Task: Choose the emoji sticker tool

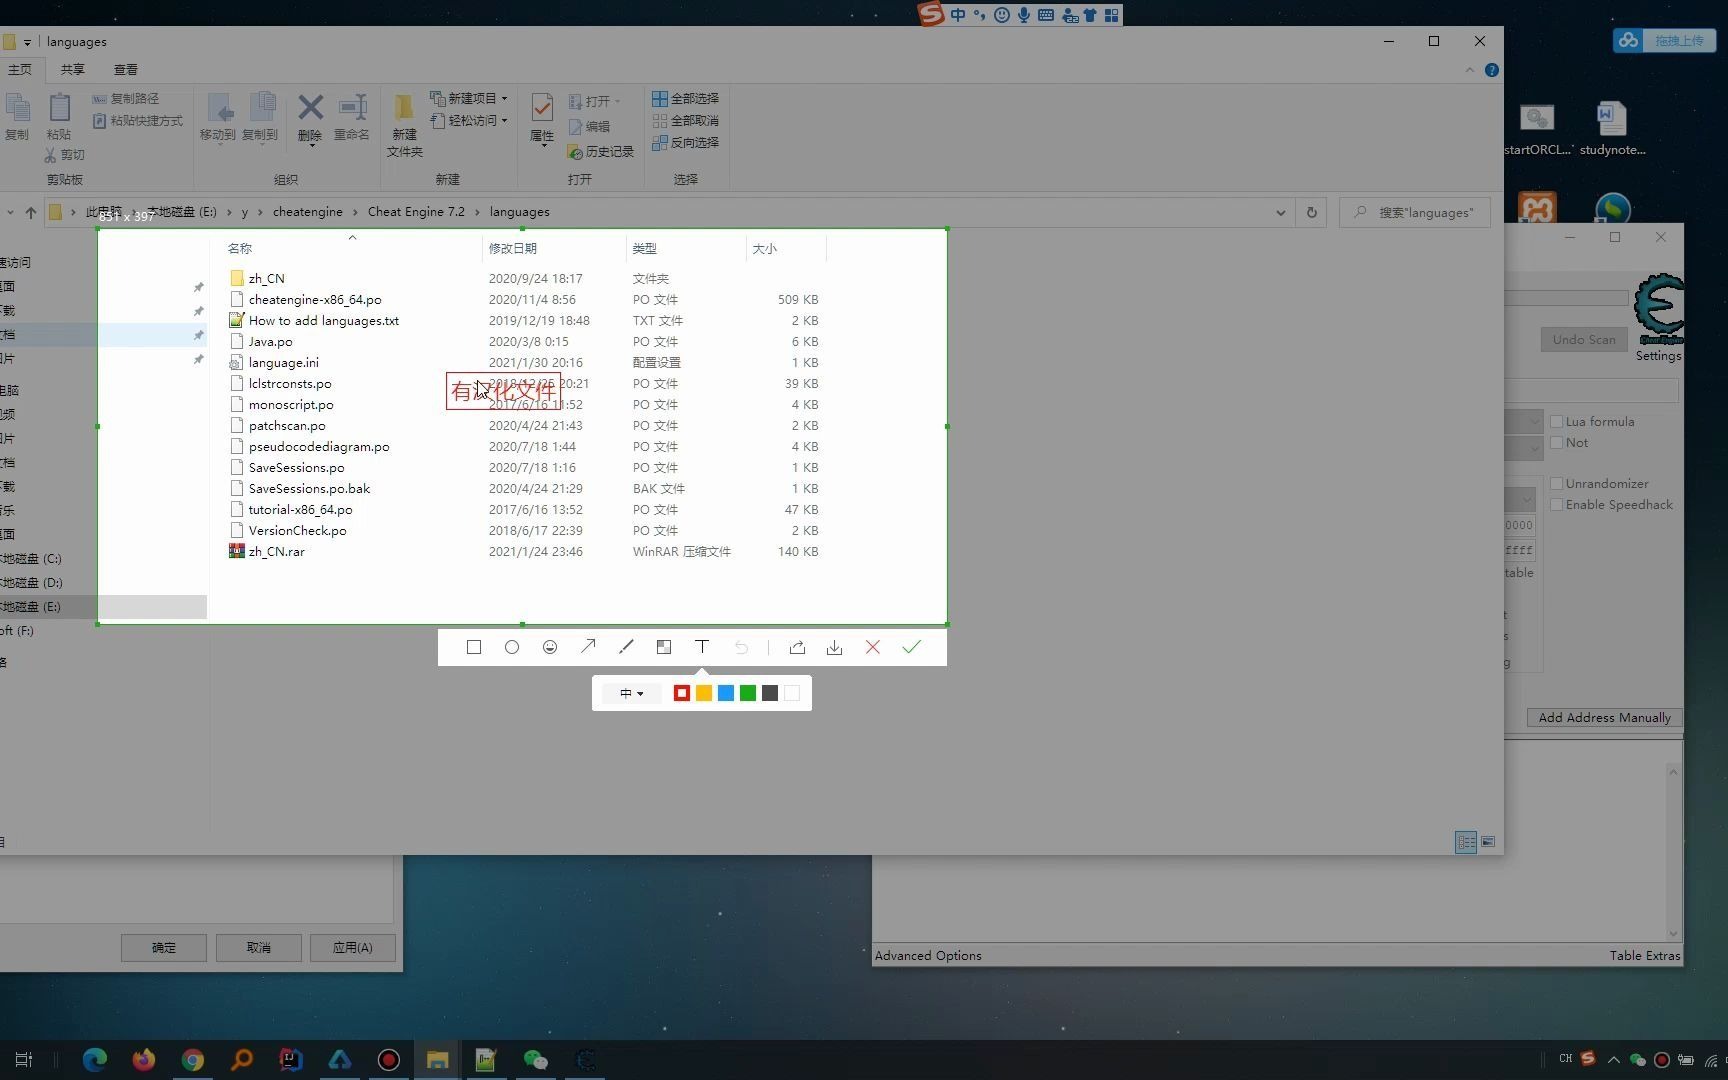Action: tap(549, 647)
